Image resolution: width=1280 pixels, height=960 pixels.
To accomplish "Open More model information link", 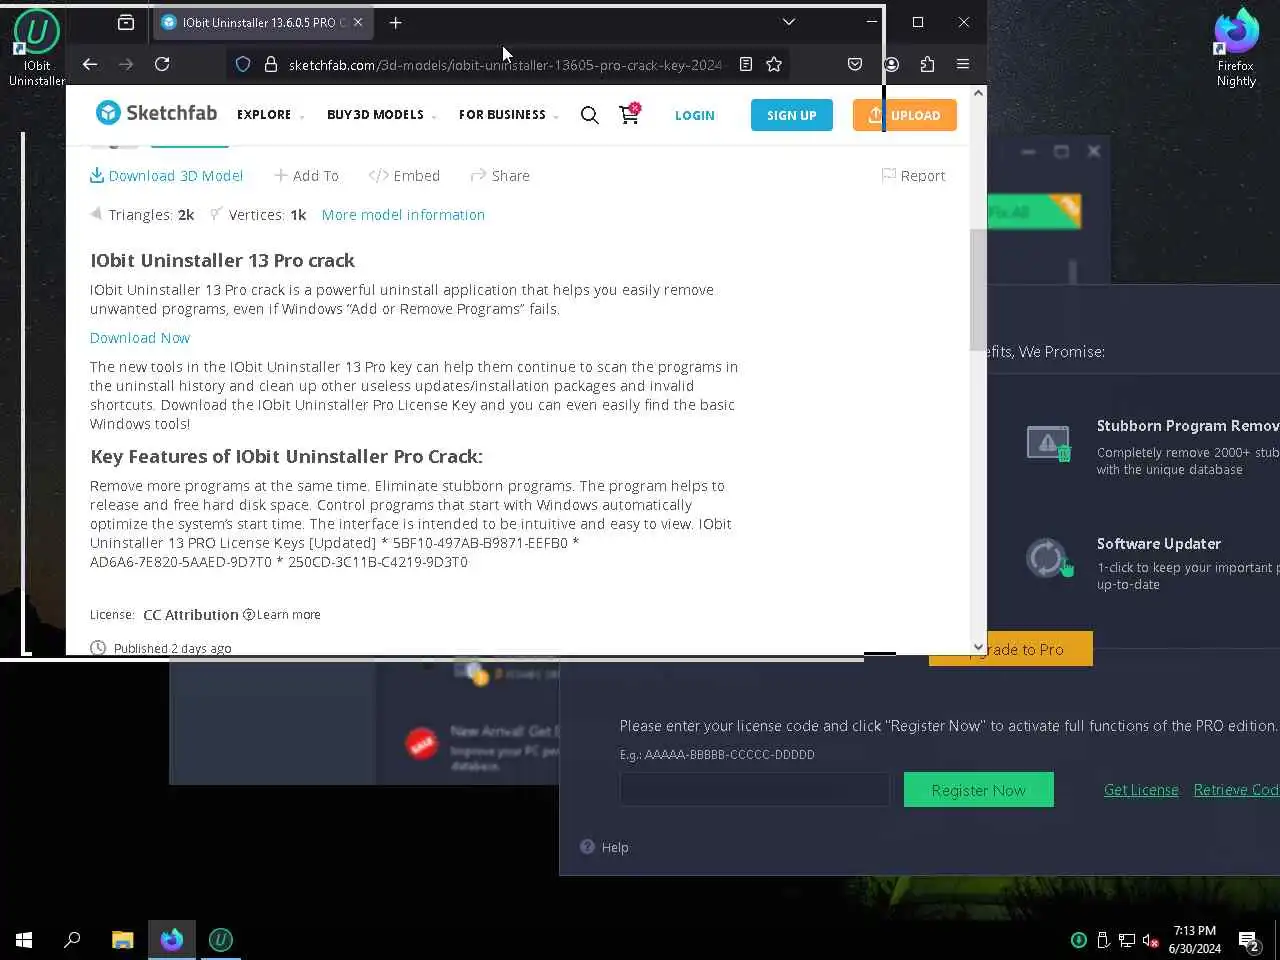I will pos(403,215).
